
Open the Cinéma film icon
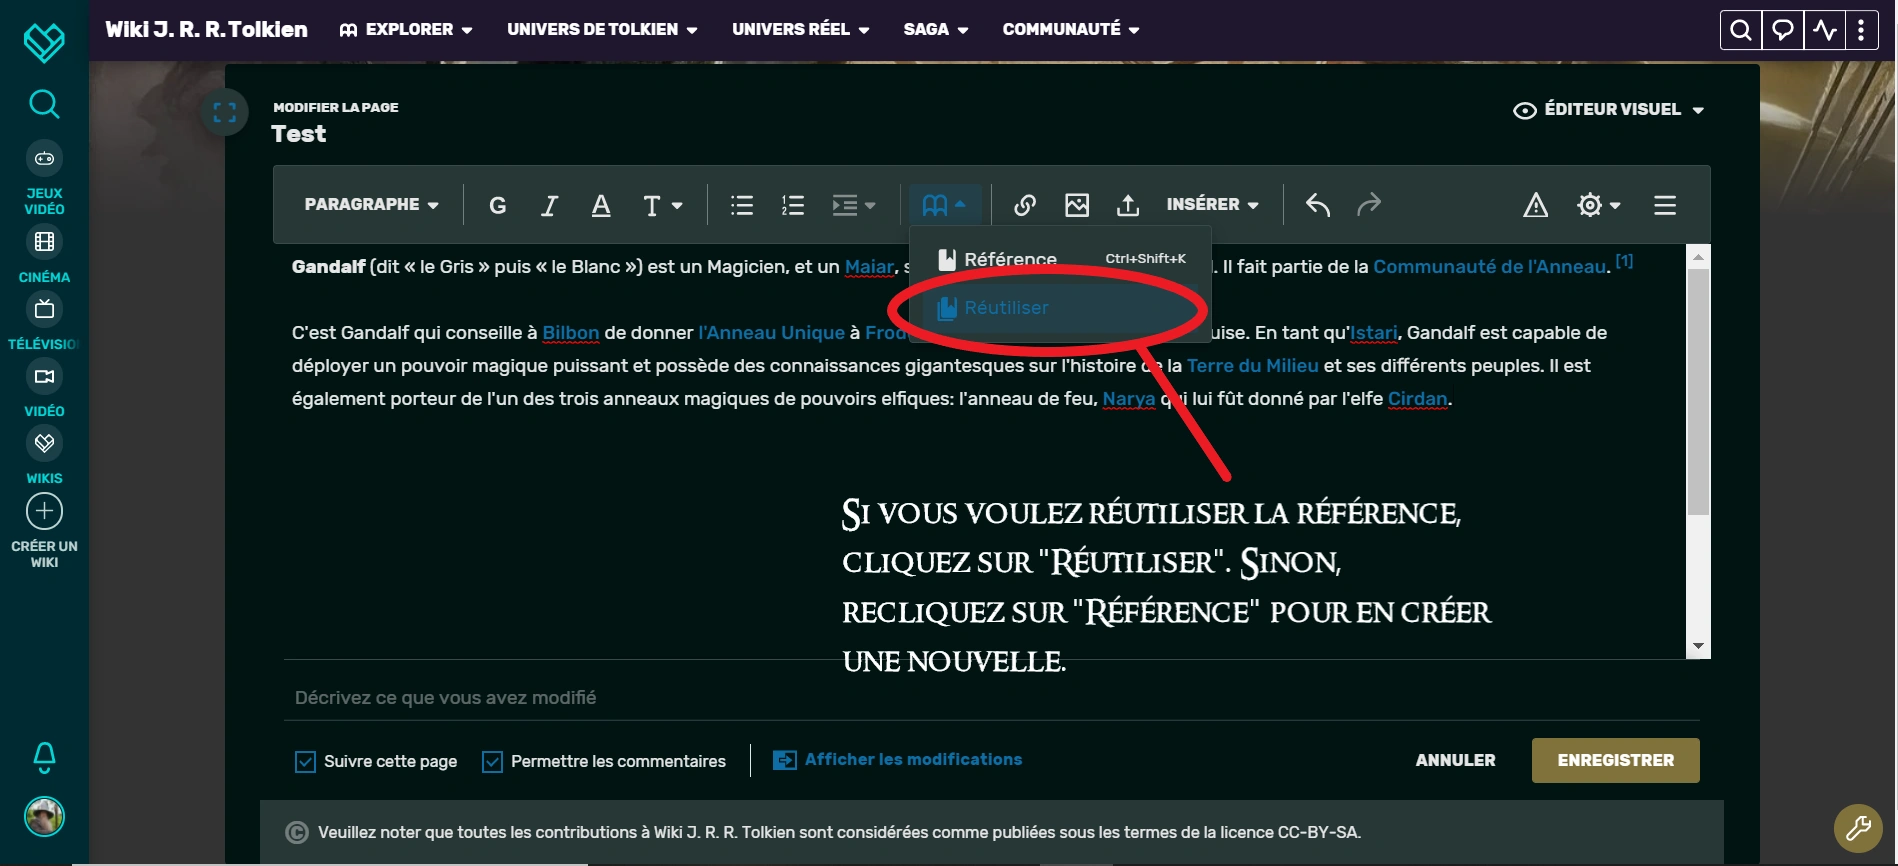coord(44,242)
